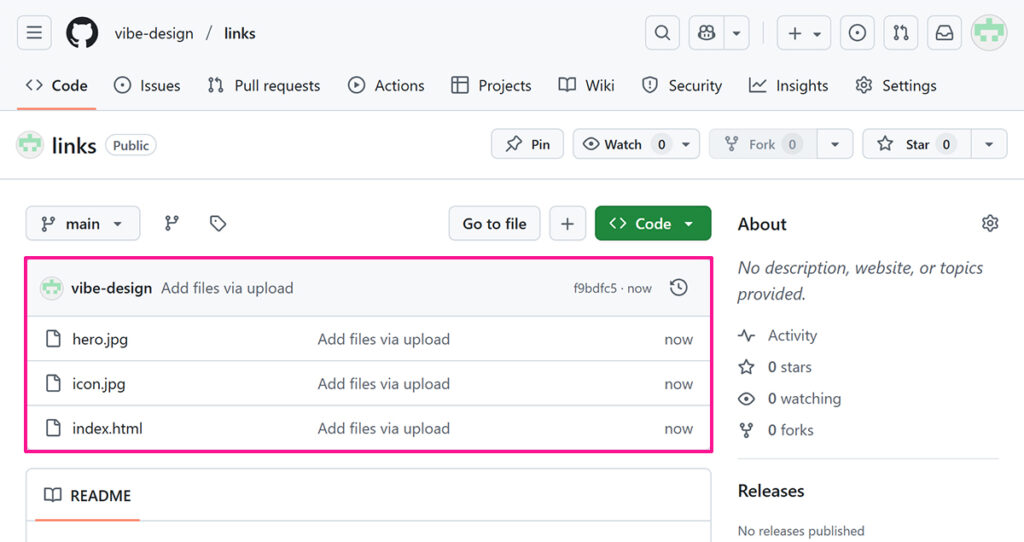Star the links repository
1024x542 pixels.
pos(915,144)
